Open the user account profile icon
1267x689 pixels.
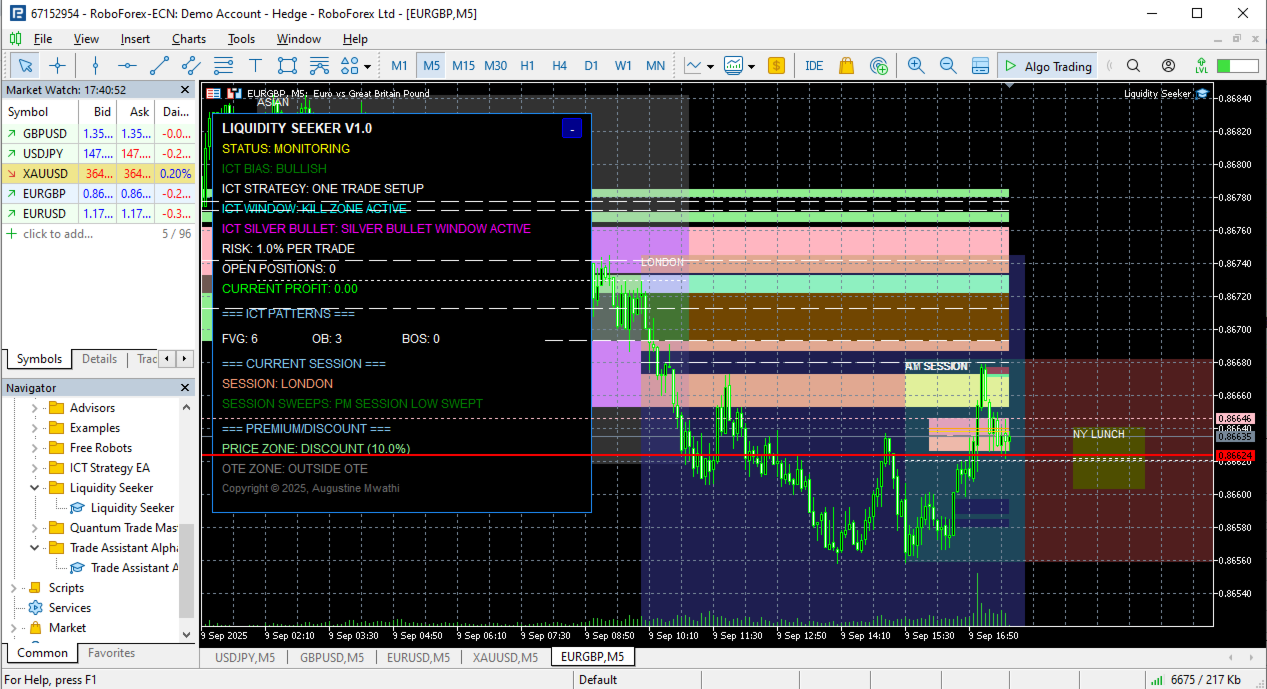click(1168, 66)
